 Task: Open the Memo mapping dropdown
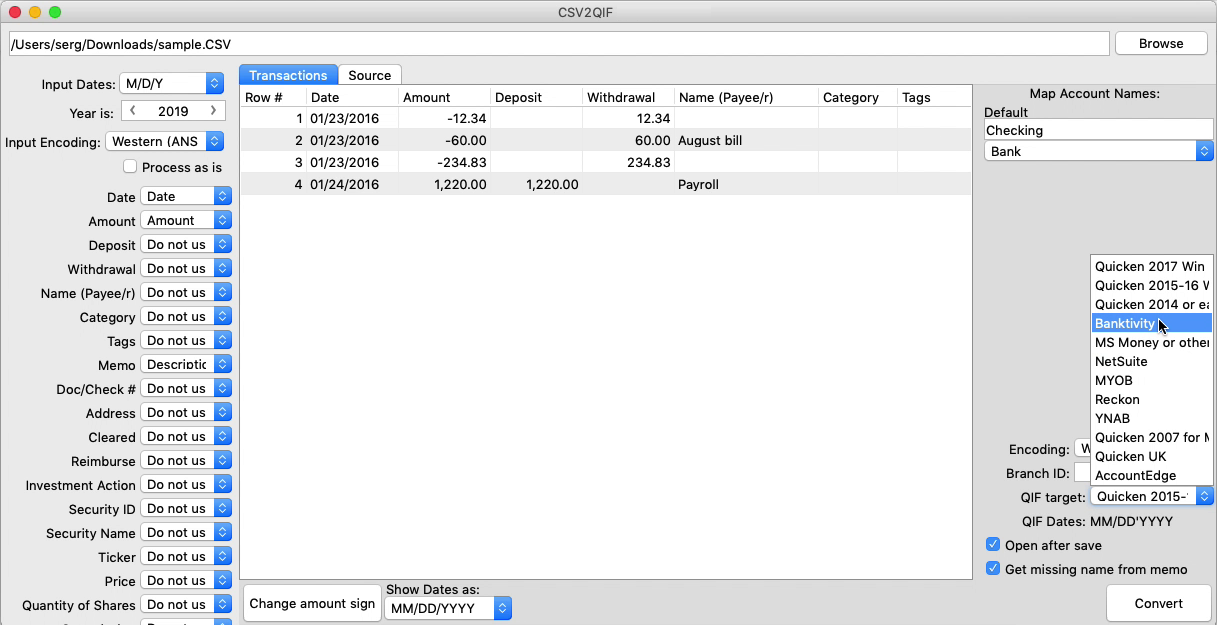(x=186, y=365)
